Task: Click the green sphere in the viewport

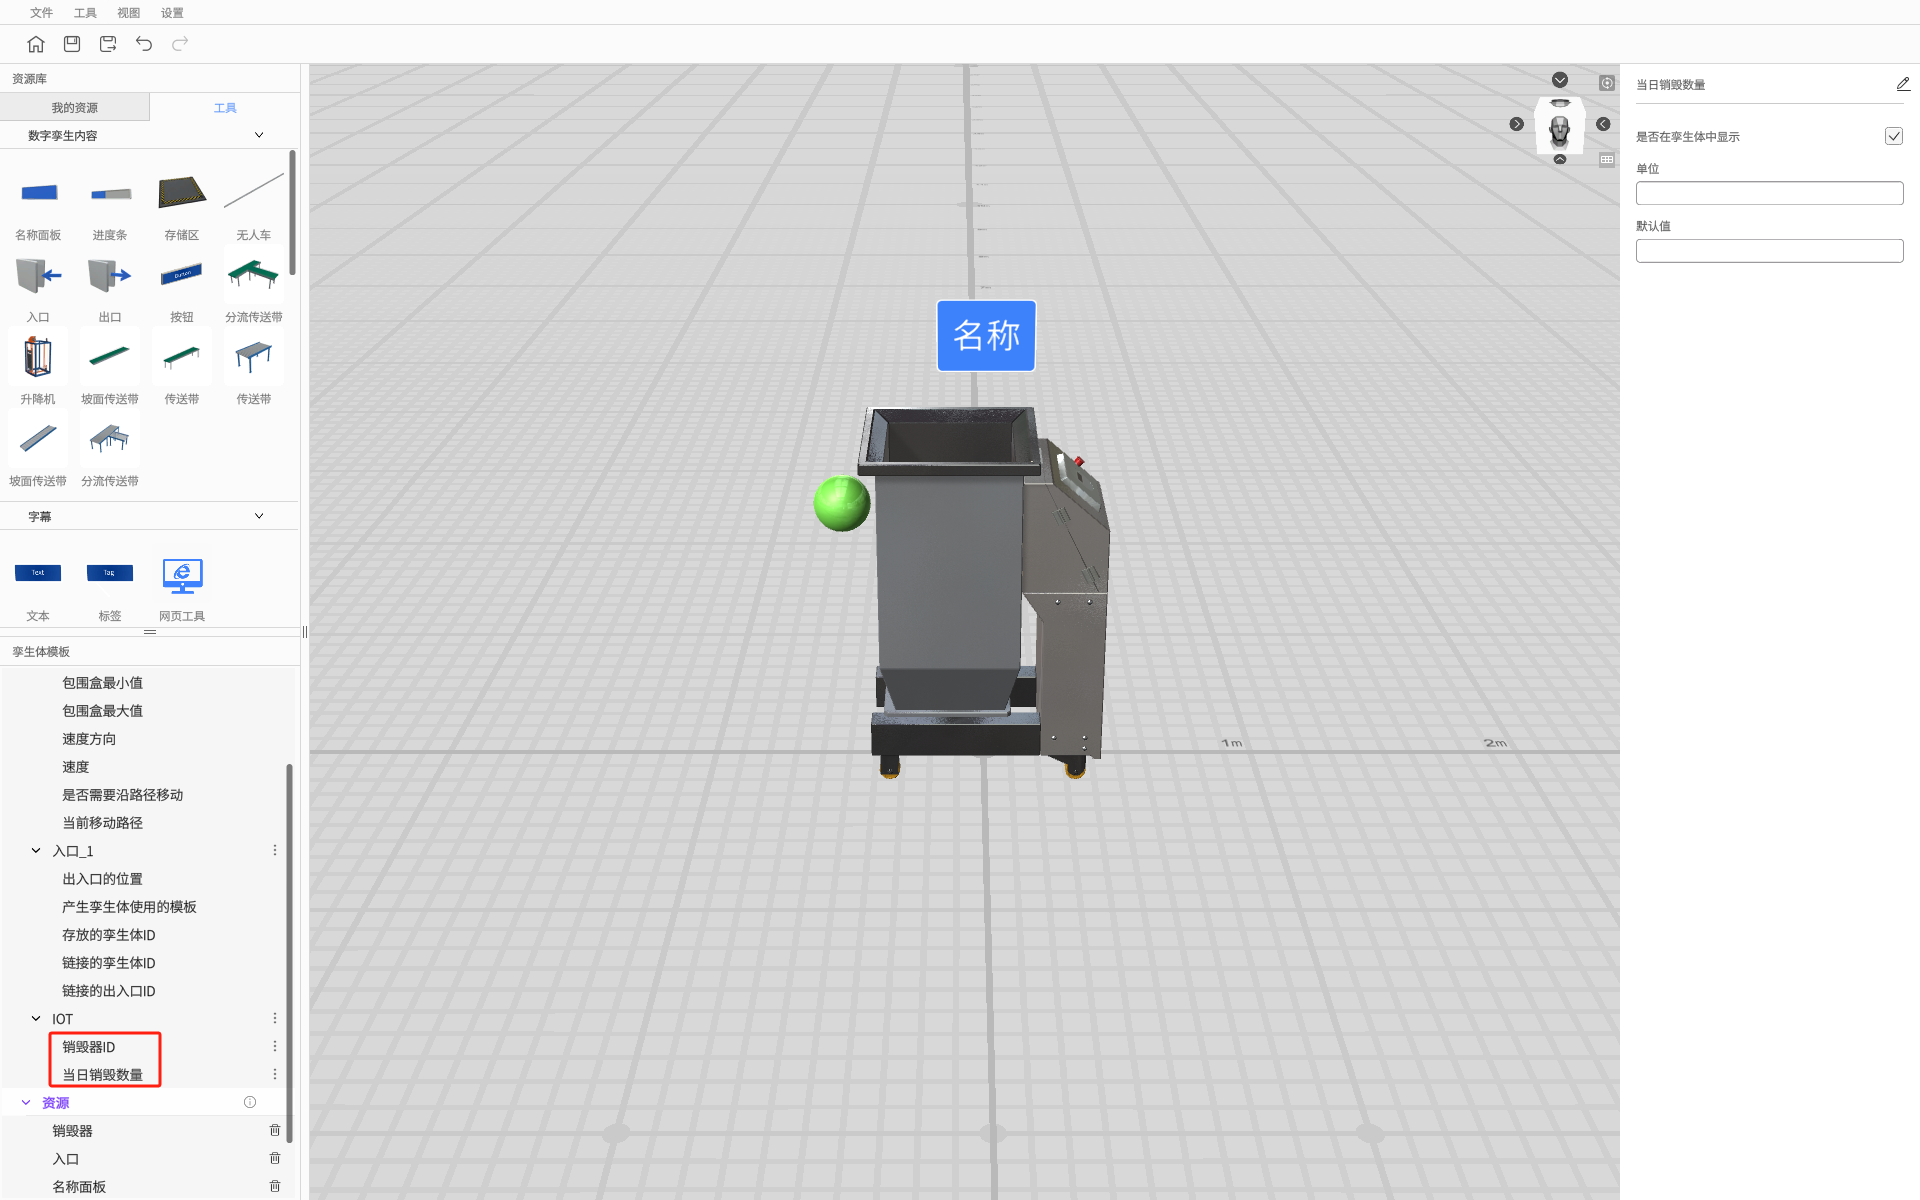Action: [841, 503]
